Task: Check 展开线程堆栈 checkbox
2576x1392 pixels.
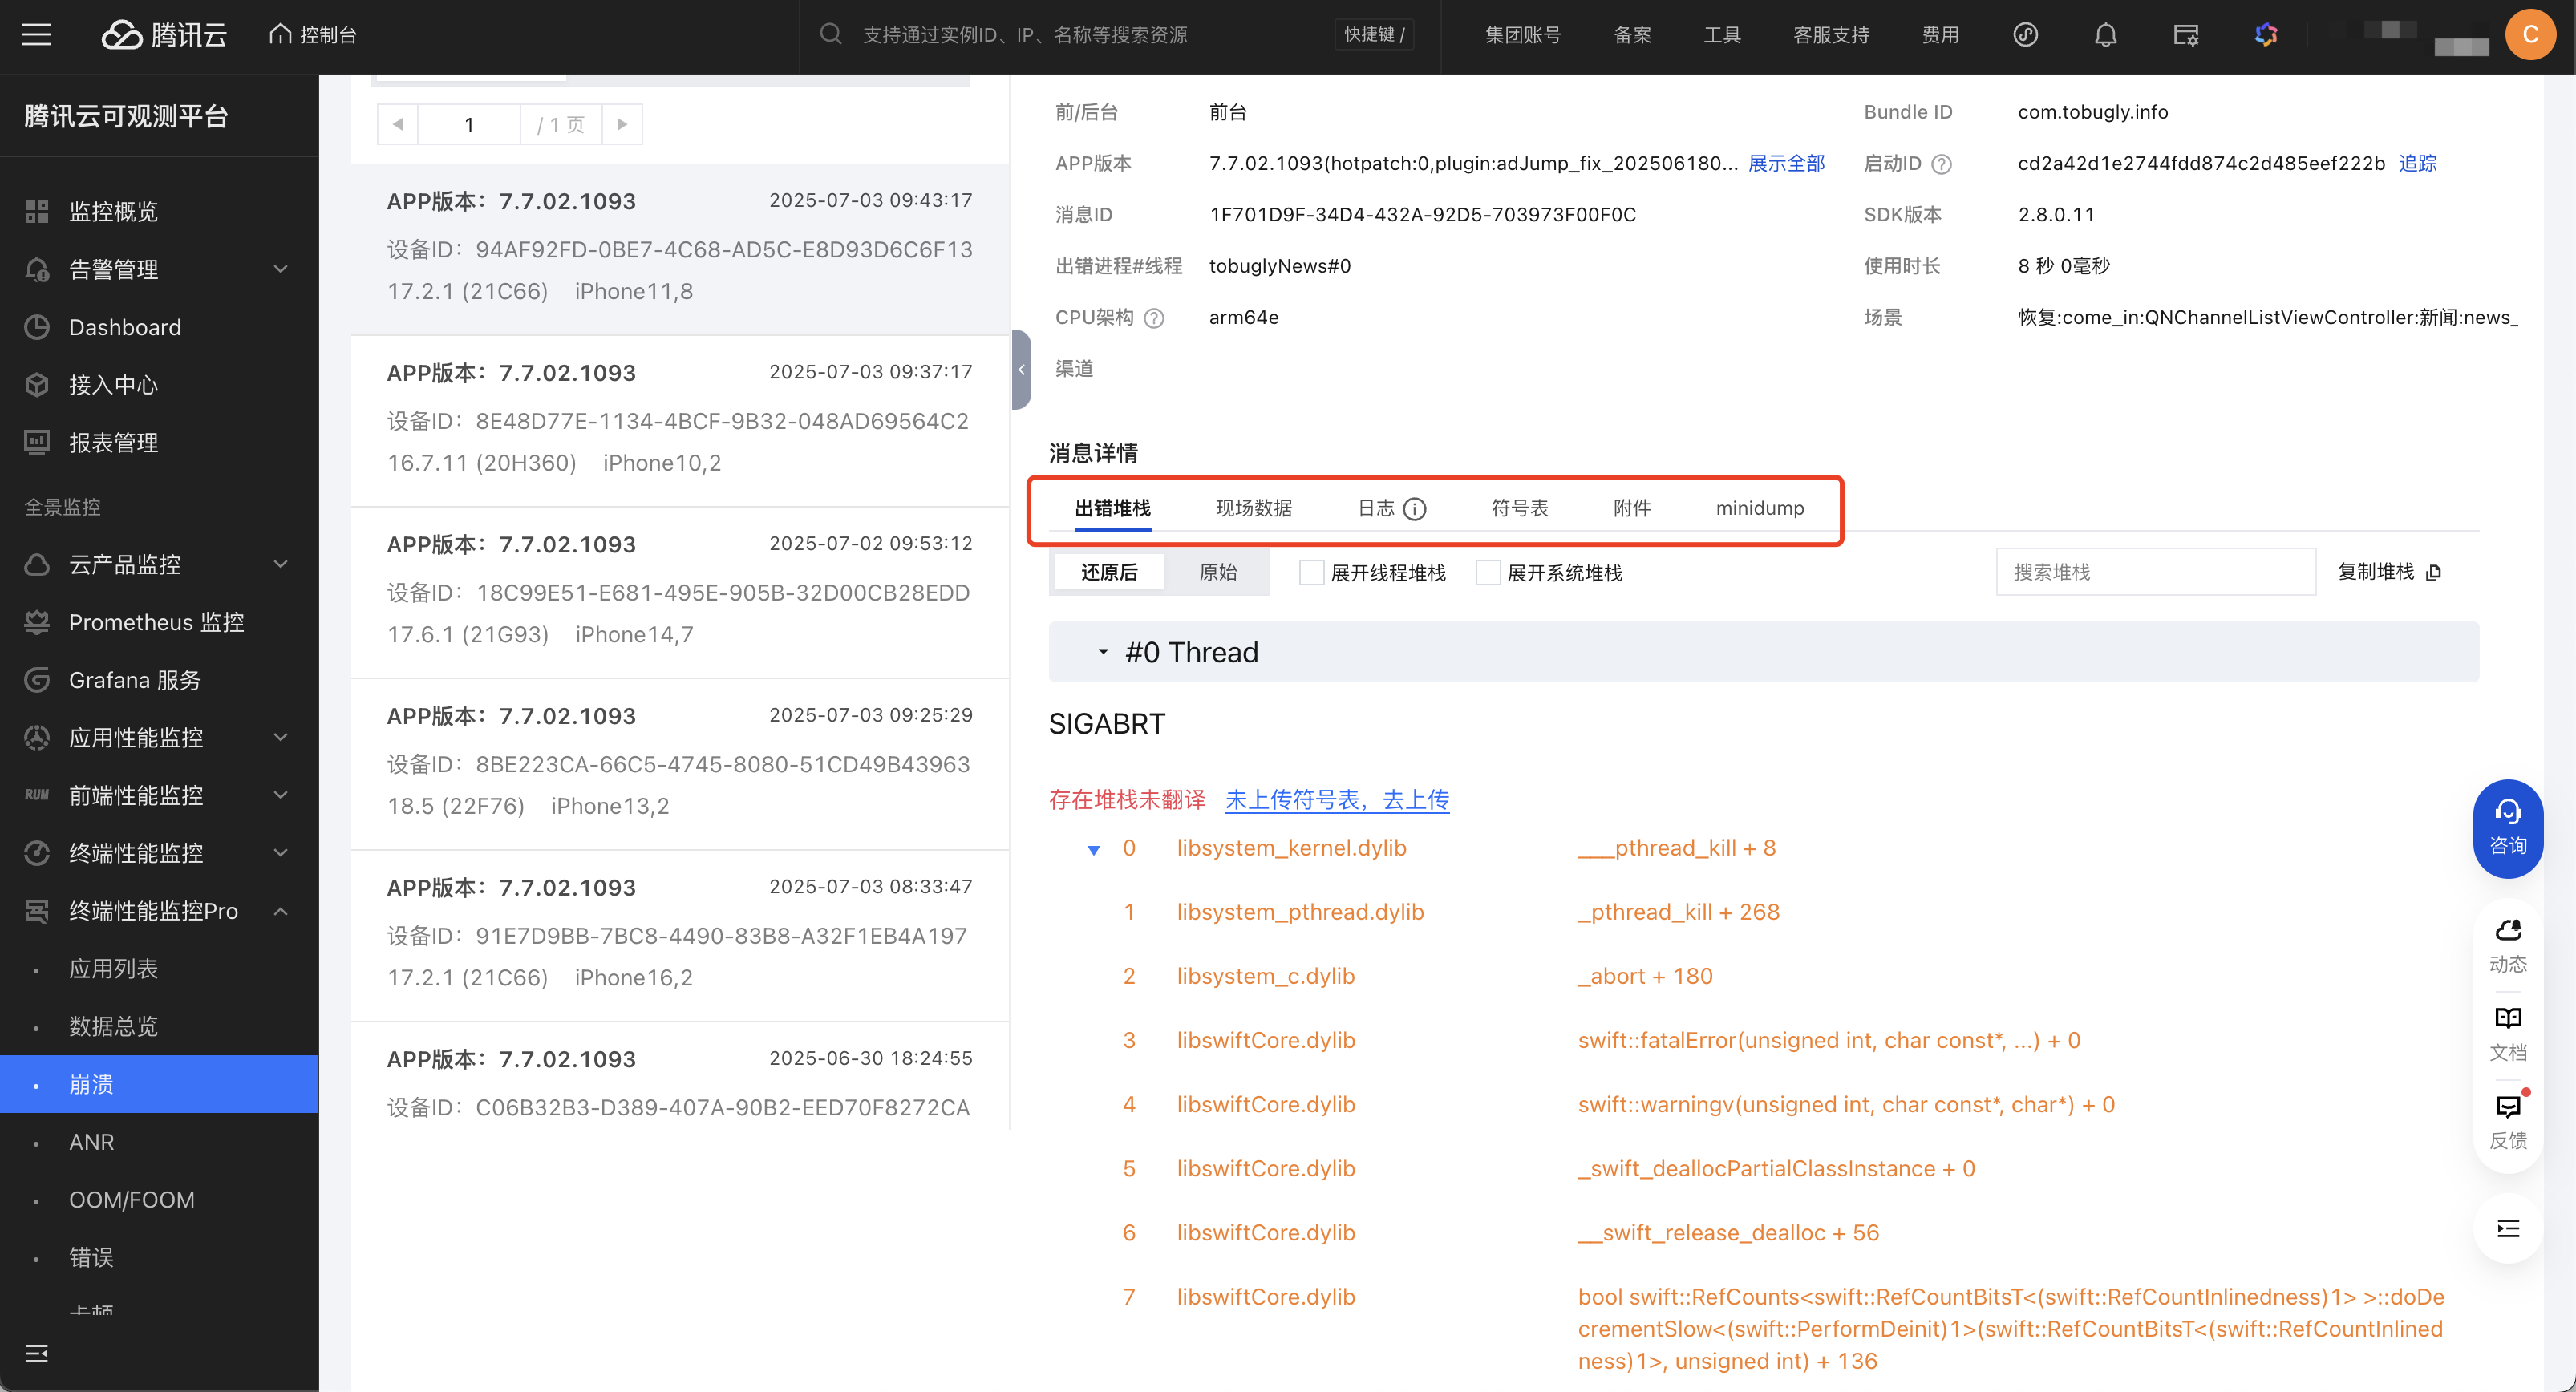Action: point(1311,573)
